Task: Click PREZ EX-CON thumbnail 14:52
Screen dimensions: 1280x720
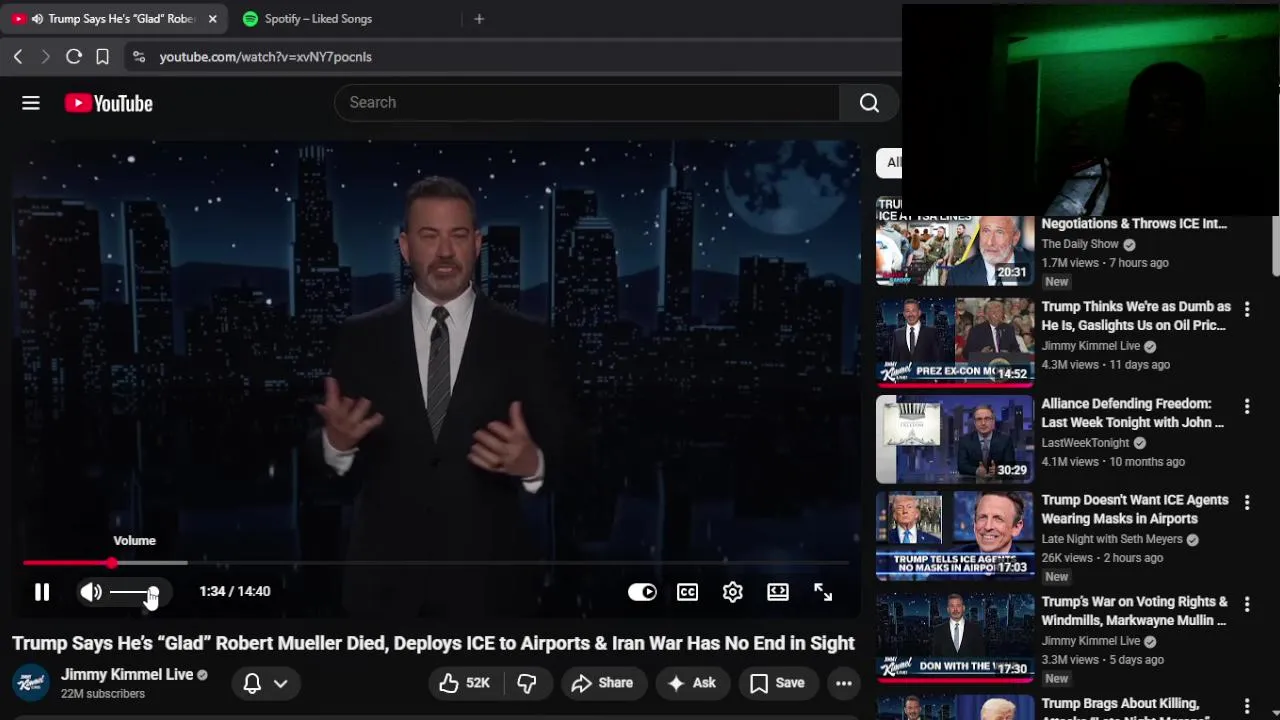Action: click(955, 342)
